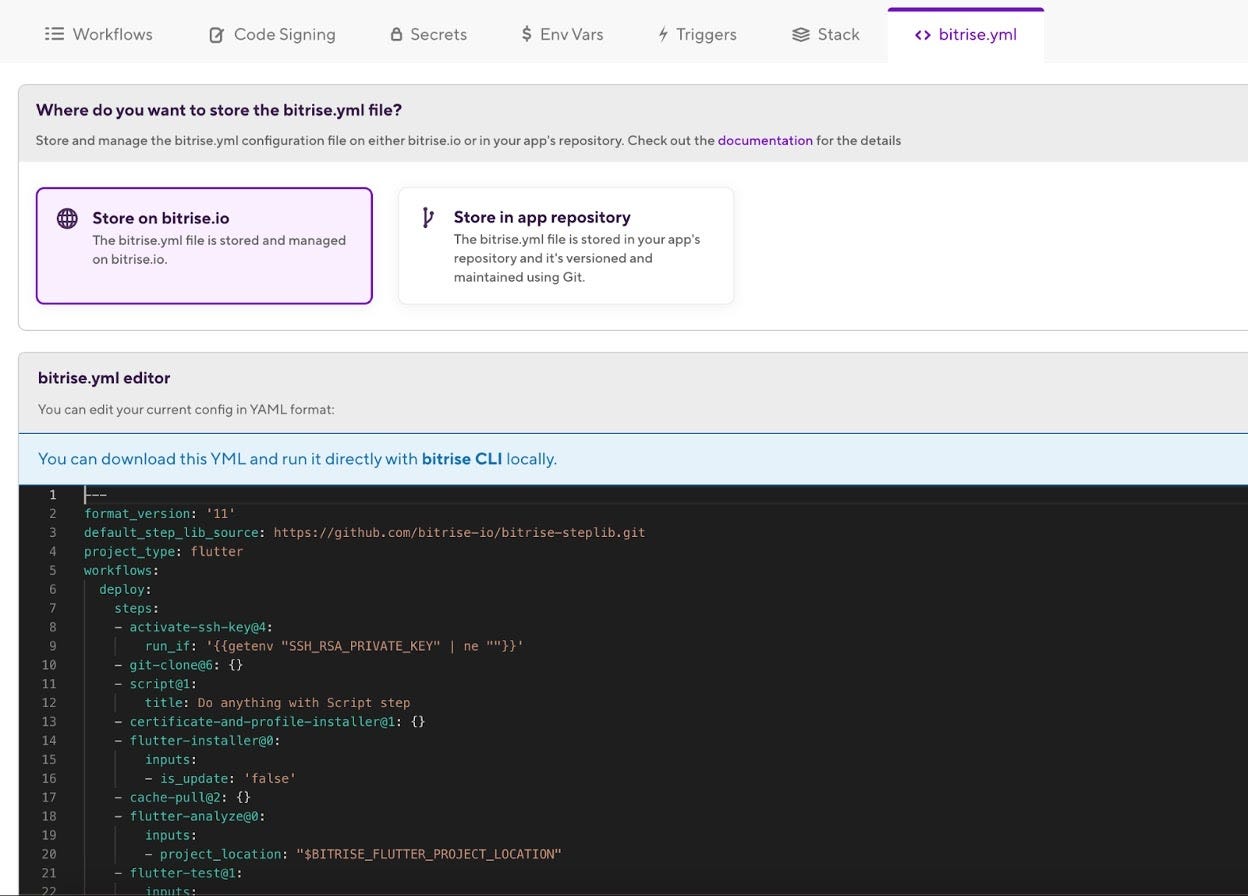Click the project_location BITRISE_FLUTTER_PROJECT_LOCATION line
The height and width of the screenshot is (896, 1248).
pyautogui.click(x=353, y=855)
